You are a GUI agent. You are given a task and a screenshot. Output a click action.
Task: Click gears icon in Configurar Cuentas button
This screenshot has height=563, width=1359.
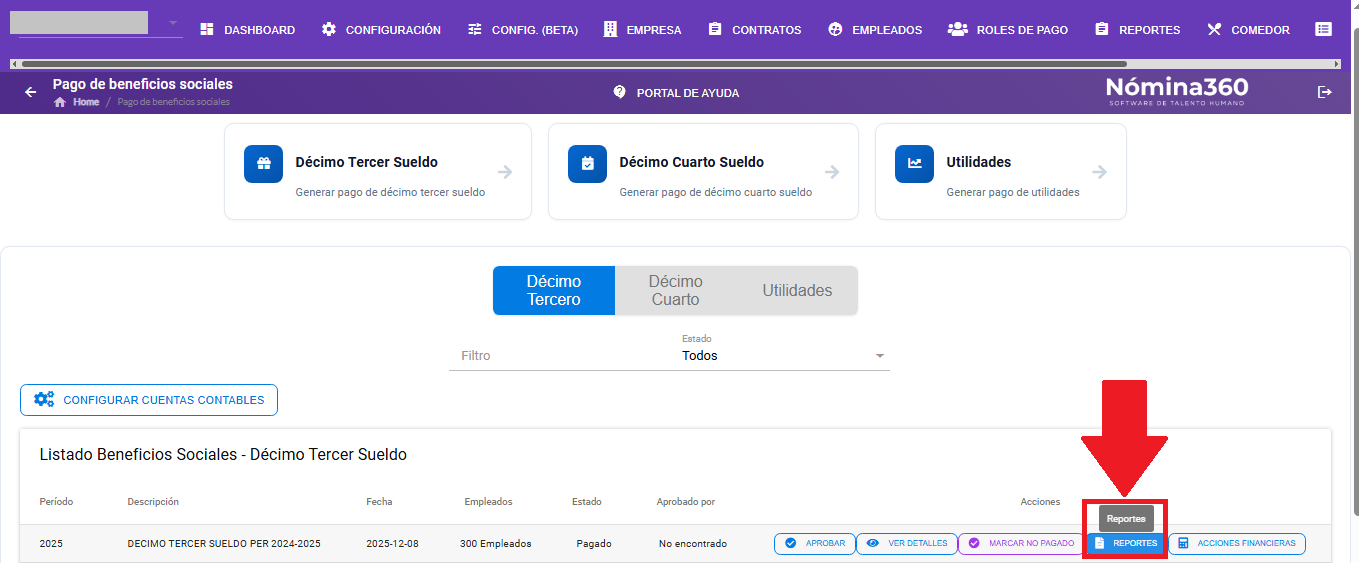[x=44, y=400]
